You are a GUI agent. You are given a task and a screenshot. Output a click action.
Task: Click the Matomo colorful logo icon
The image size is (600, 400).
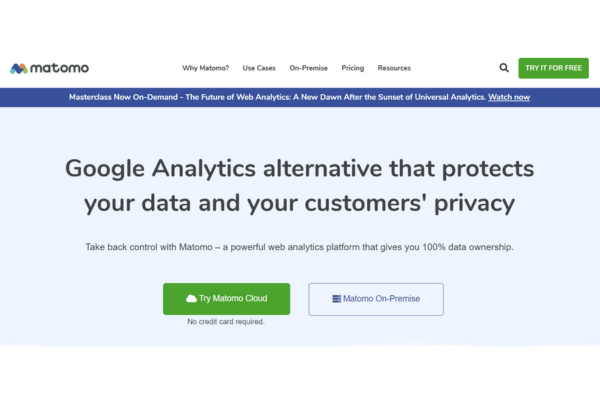coord(19,69)
